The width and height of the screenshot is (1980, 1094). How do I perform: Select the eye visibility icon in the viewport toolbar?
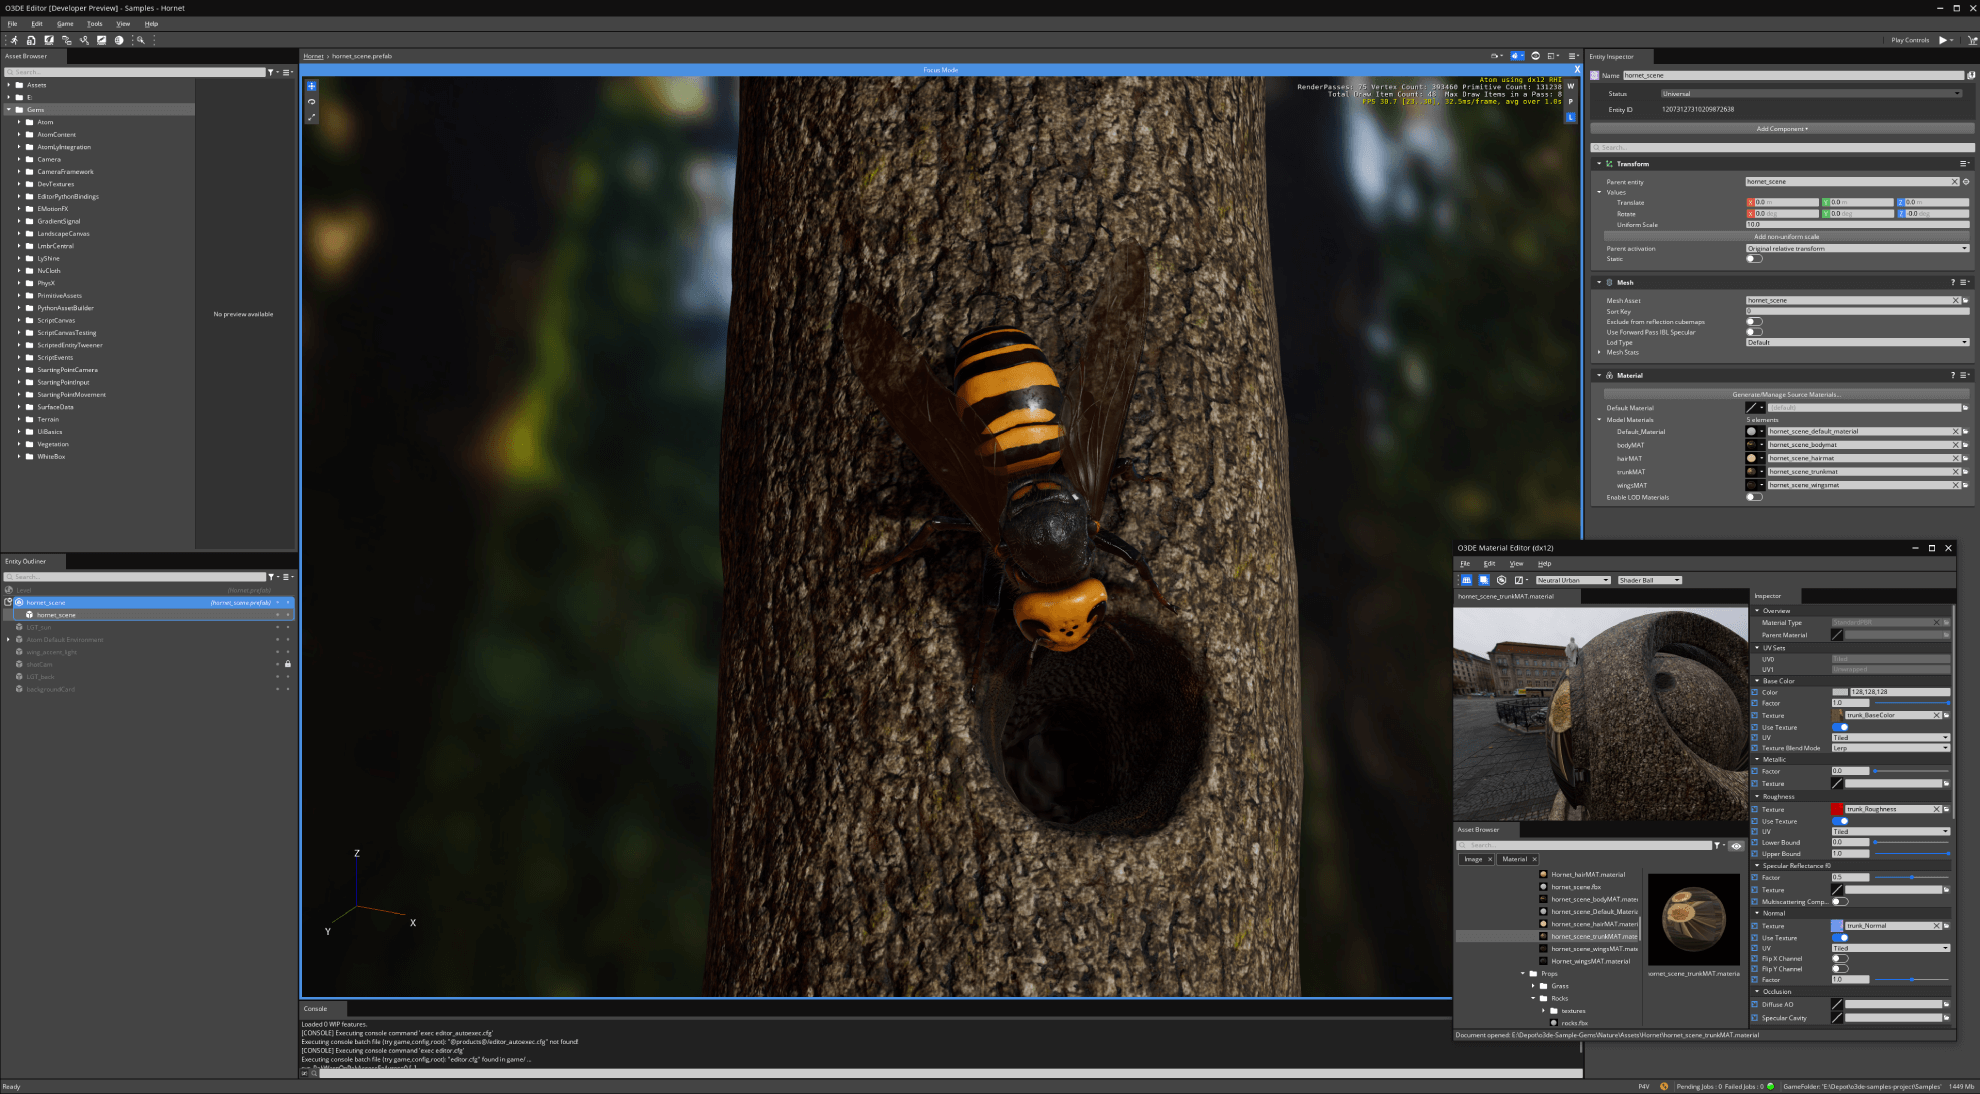(1537, 56)
